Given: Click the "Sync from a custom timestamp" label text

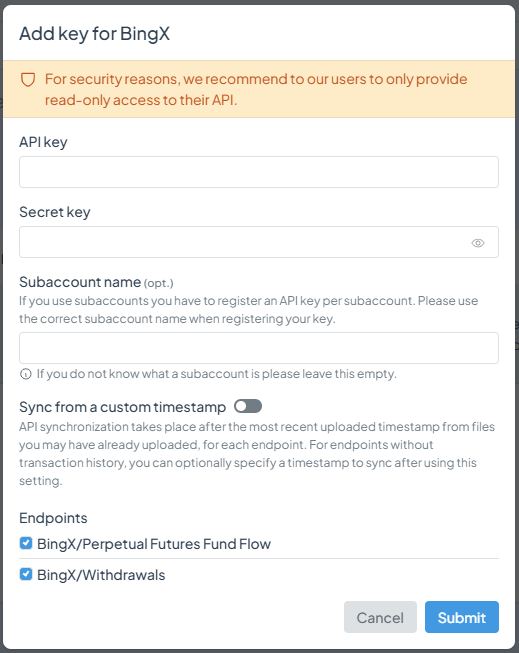Looking at the screenshot, I should [x=122, y=407].
